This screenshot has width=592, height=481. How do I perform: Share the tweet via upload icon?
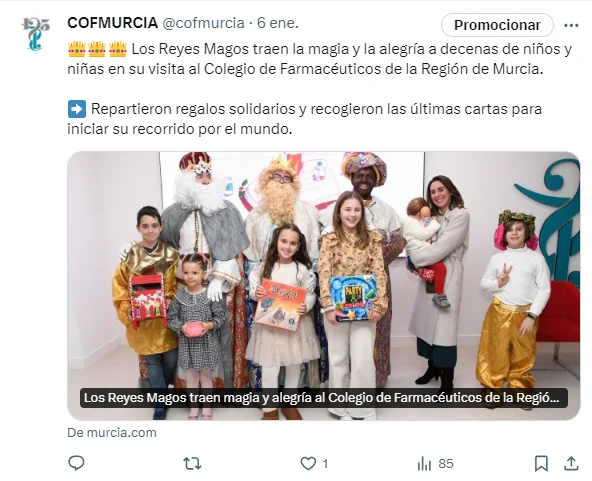571,463
